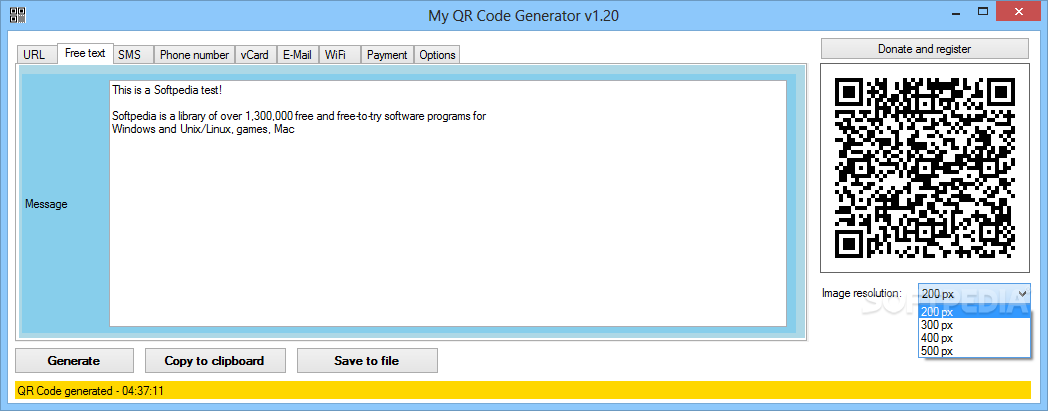Select the Free text tab

(85, 53)
